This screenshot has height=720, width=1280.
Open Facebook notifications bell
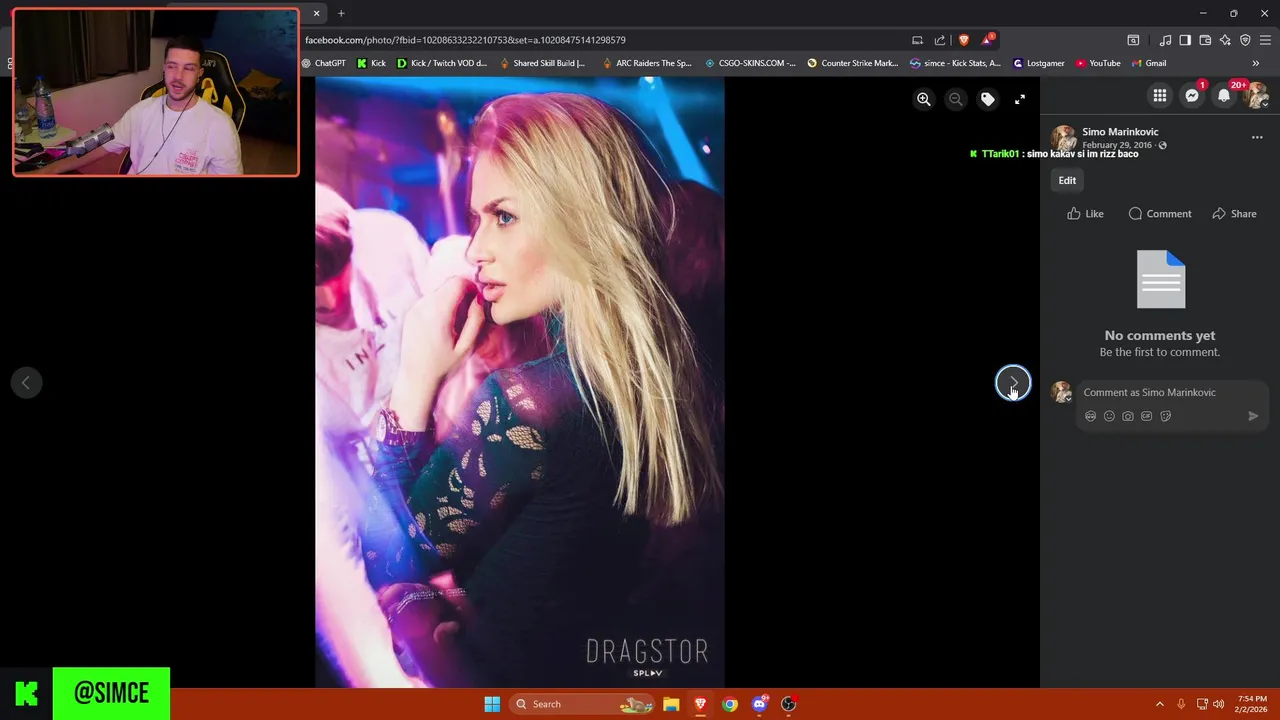pos(1224,96)
